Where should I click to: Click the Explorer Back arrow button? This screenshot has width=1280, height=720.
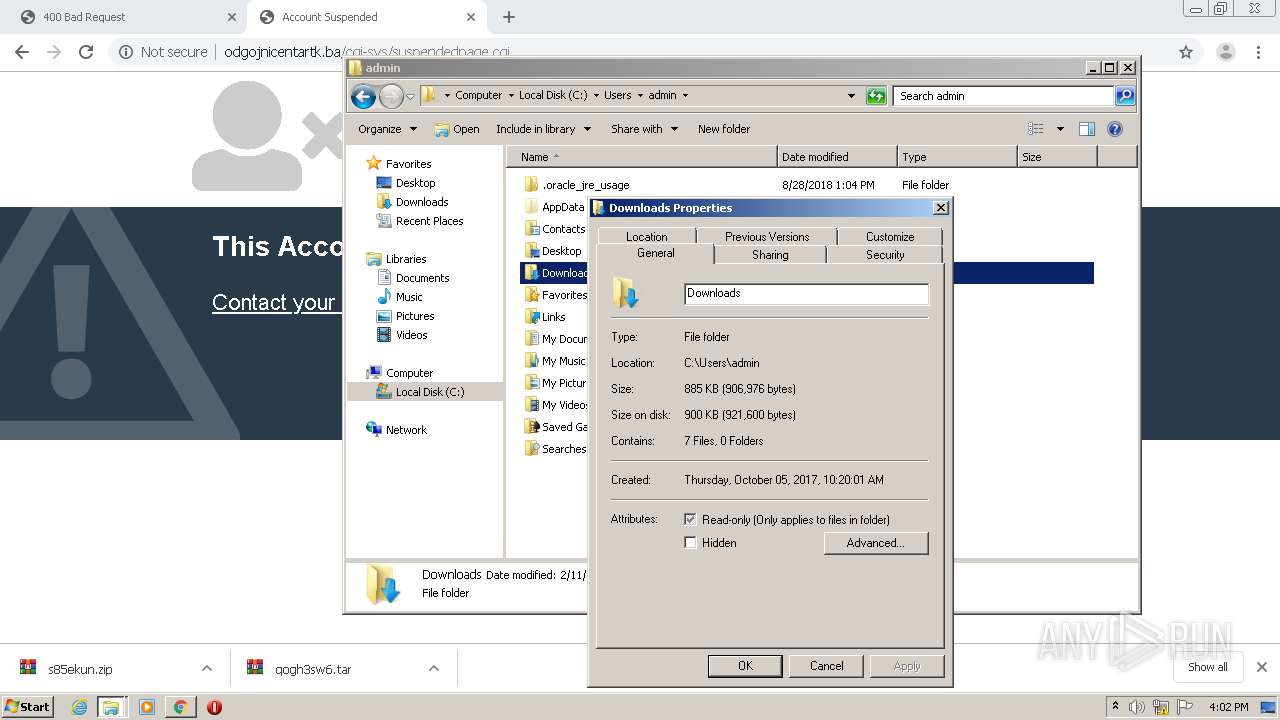(363, 96)
